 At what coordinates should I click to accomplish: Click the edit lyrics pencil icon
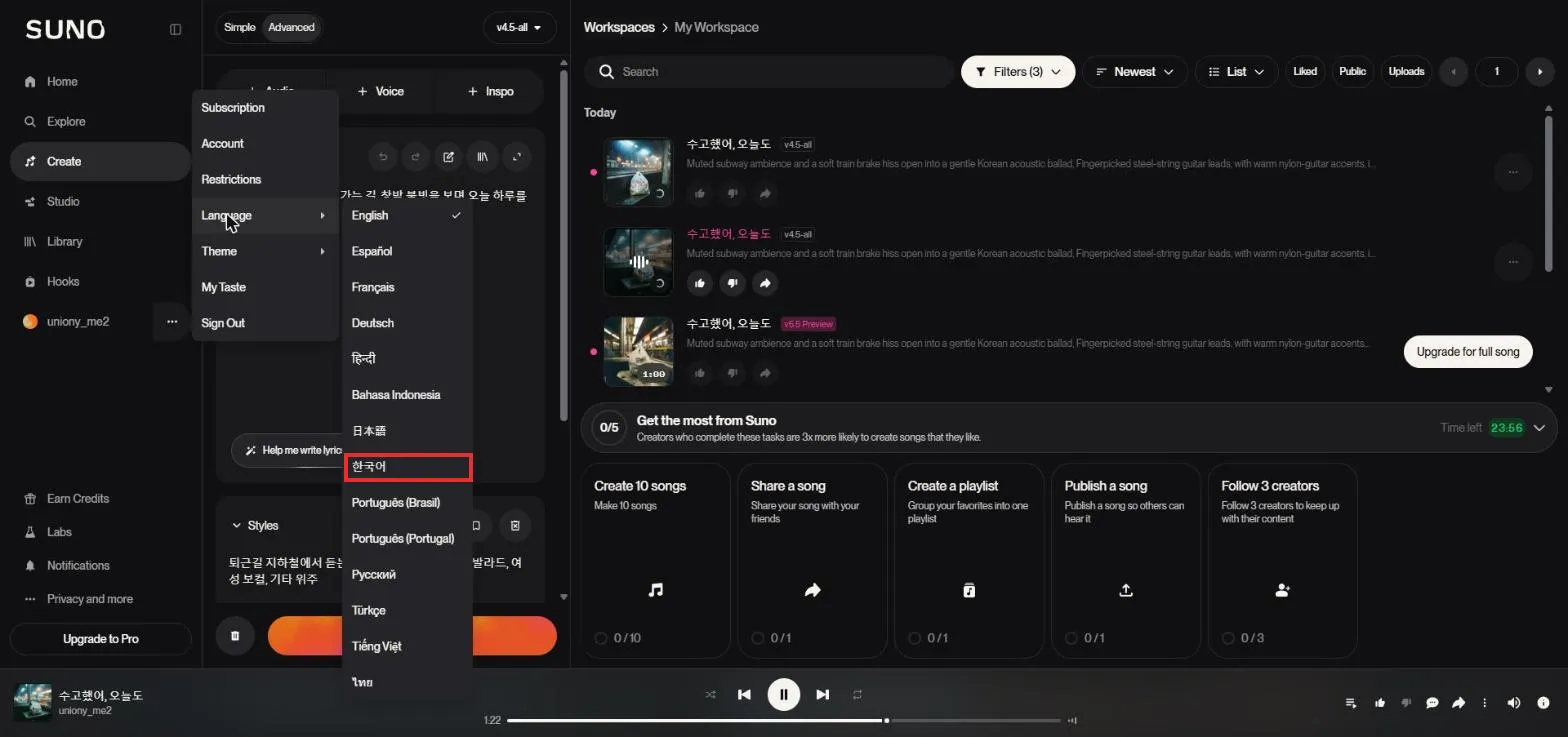449,157
